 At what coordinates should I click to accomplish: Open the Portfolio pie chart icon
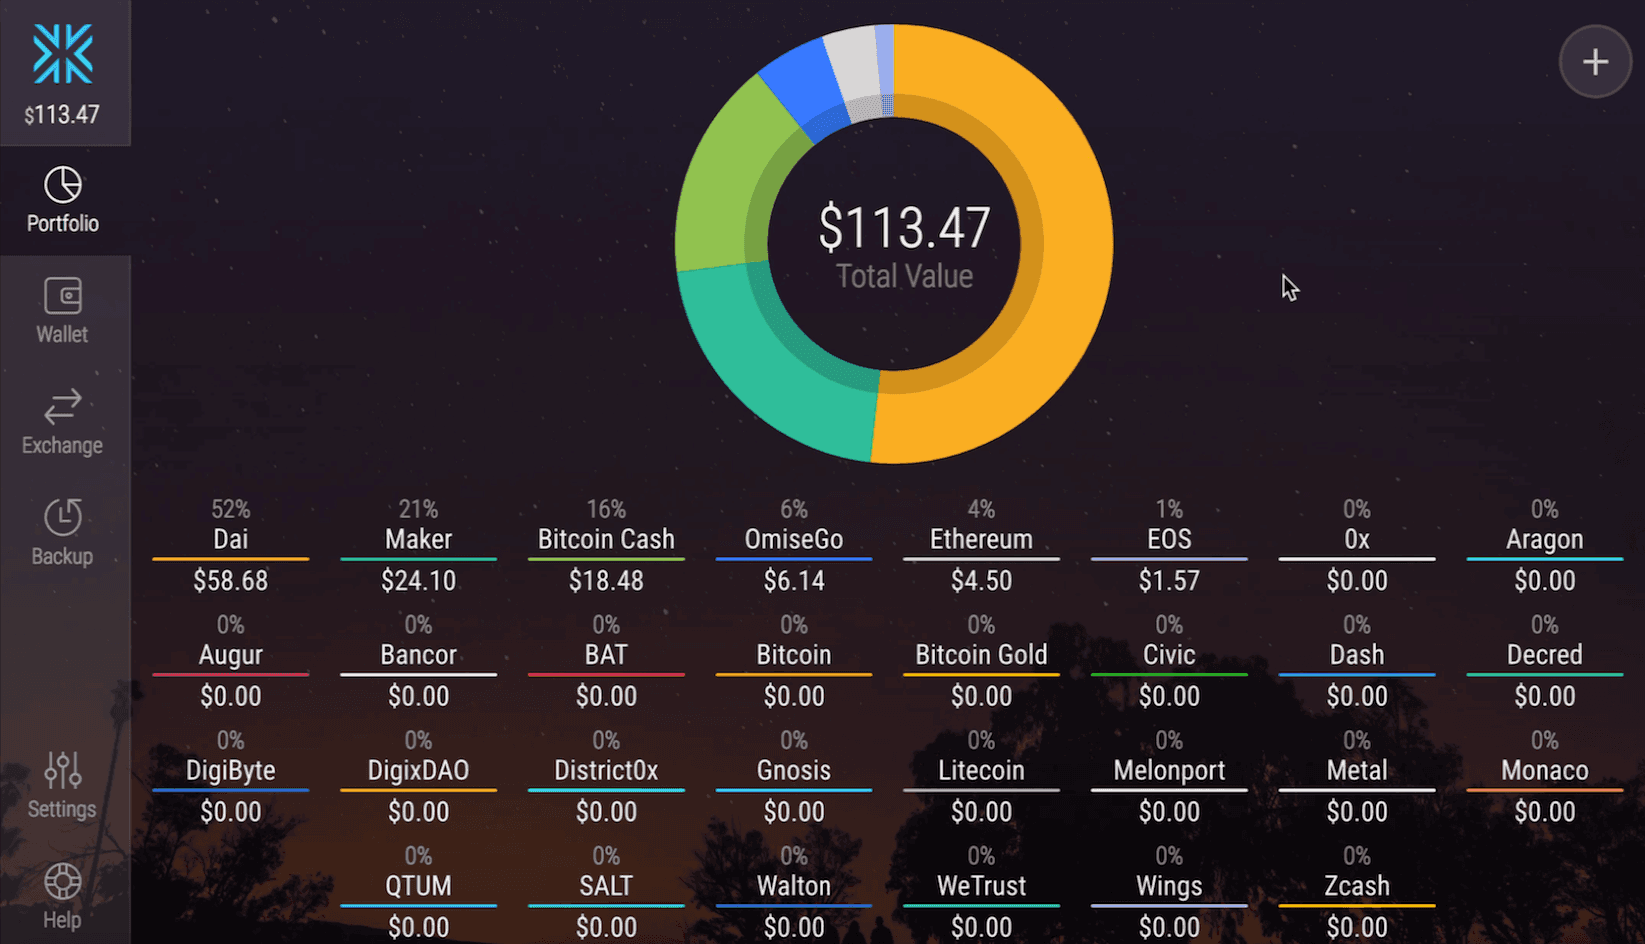(63, 185)
